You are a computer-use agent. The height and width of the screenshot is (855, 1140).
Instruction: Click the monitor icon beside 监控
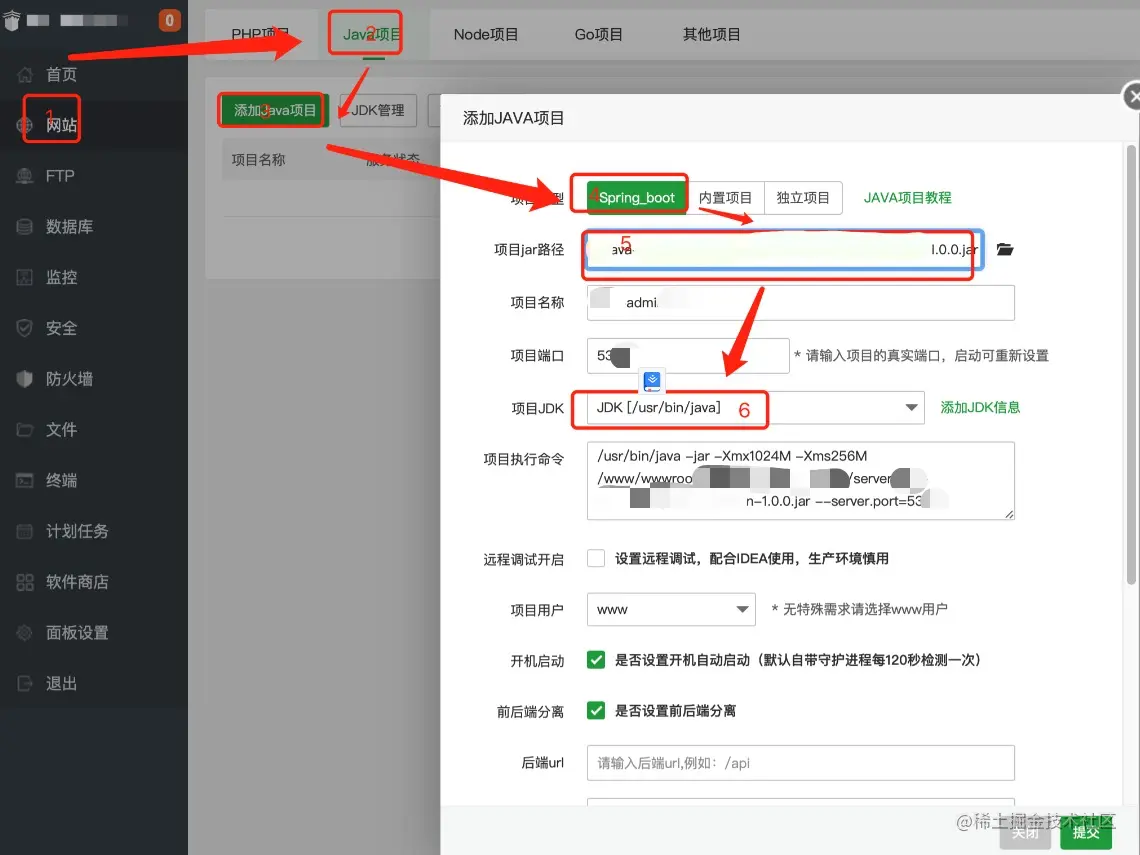pos(25,278)
